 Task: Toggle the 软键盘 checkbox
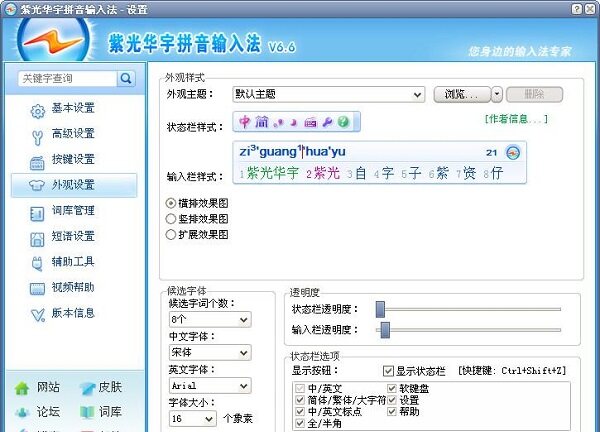(392, 388)
